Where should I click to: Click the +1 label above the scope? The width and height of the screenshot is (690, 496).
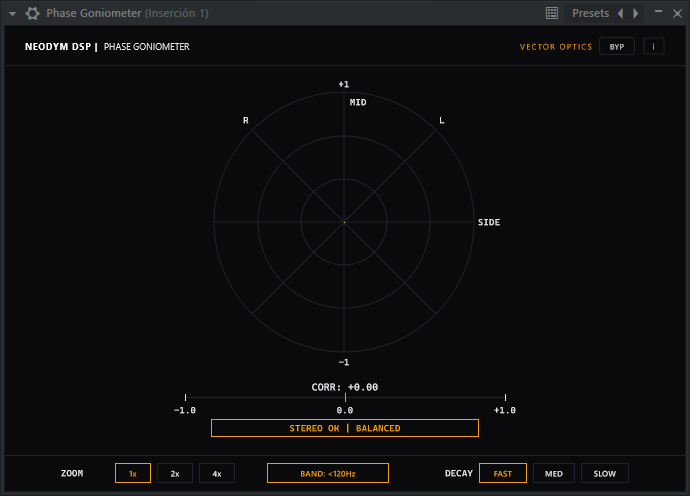point(344,84)
